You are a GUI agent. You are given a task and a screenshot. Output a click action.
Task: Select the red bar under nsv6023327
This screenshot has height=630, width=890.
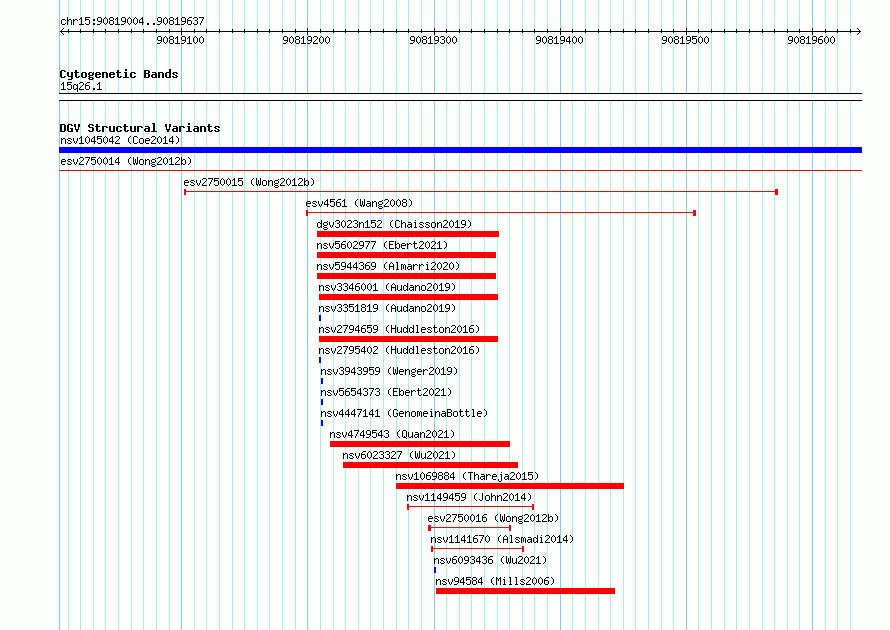pos(430,465)
